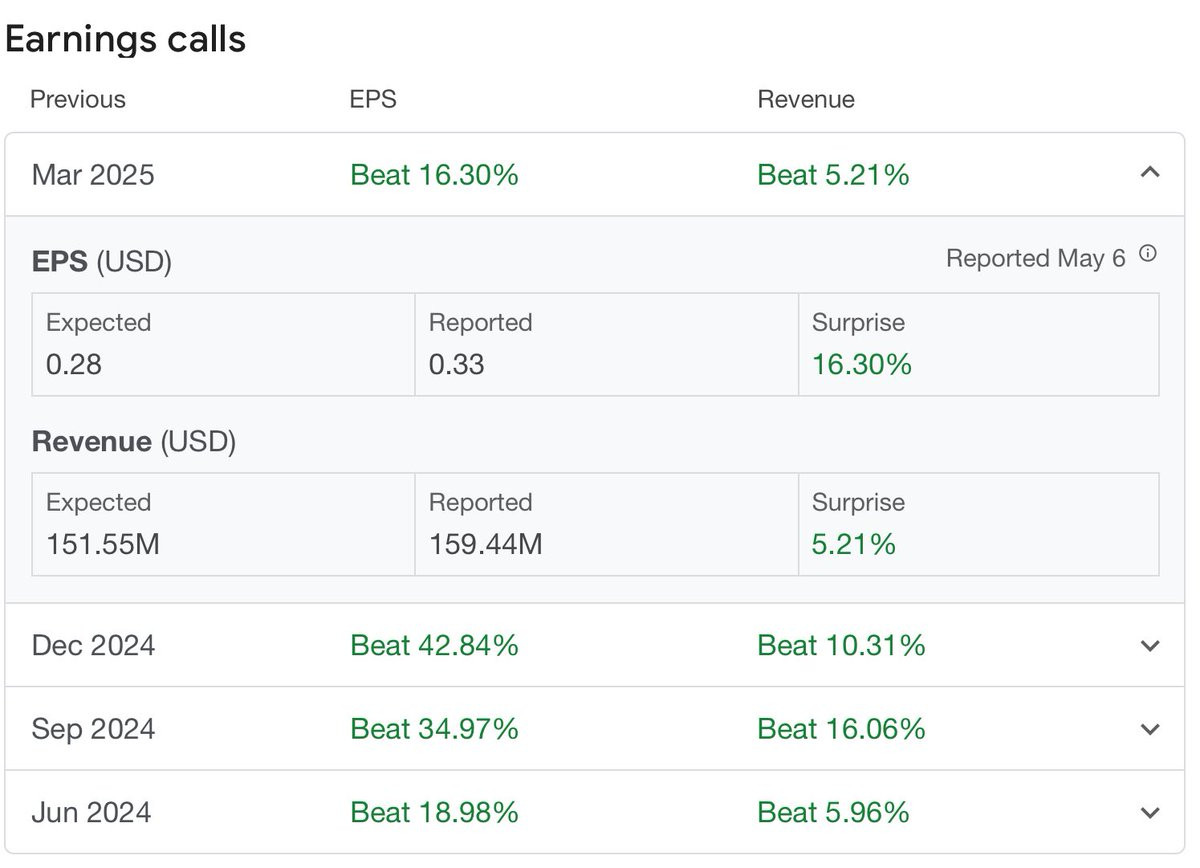Image resolution: width=1200 pixels, height=868 pixels.
Task: Click Beat 18.98% EPS for Jun 2024
Action: [434, 811]
